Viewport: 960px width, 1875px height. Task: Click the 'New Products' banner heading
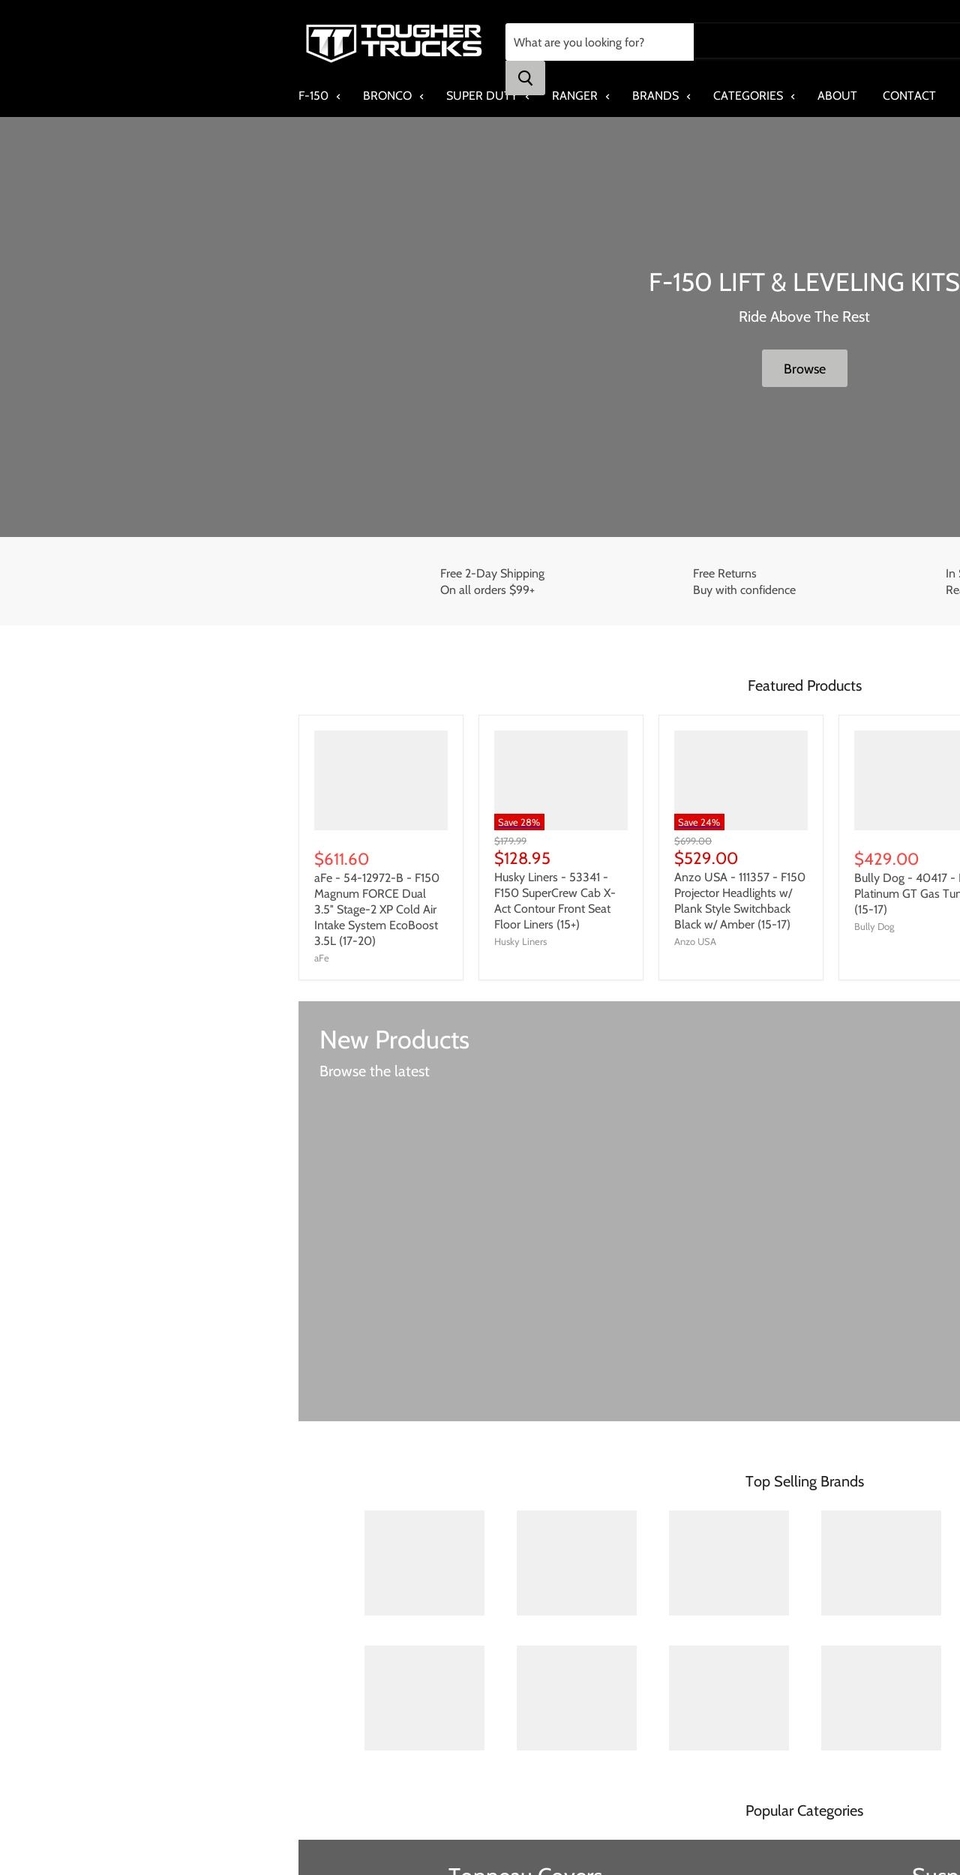[x=394, y=1040]
